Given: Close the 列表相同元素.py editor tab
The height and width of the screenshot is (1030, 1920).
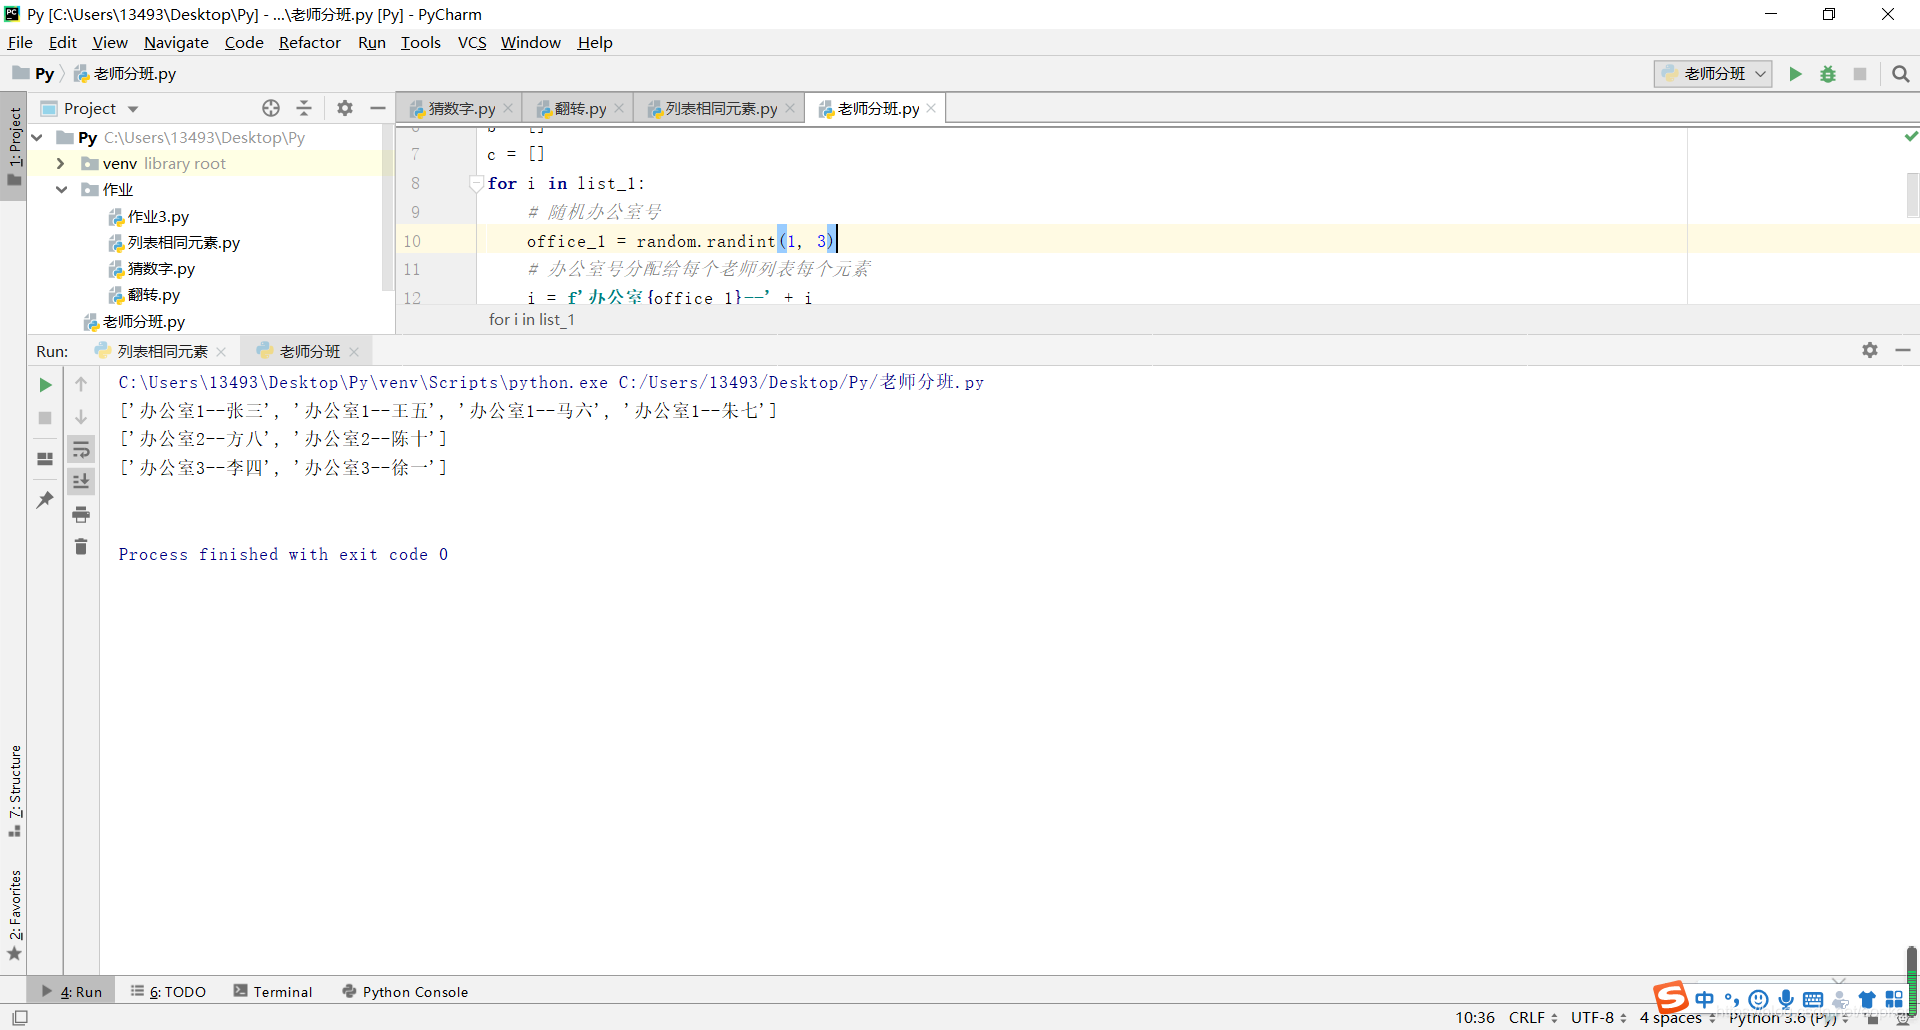Looking at the screenshot, I should tap(790, 108).
